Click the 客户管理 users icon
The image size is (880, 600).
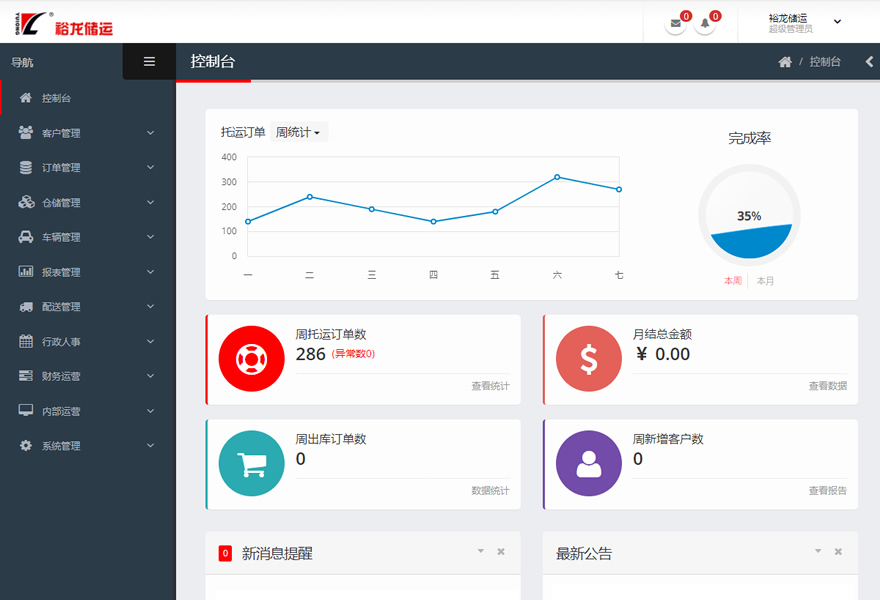(26, 132)
